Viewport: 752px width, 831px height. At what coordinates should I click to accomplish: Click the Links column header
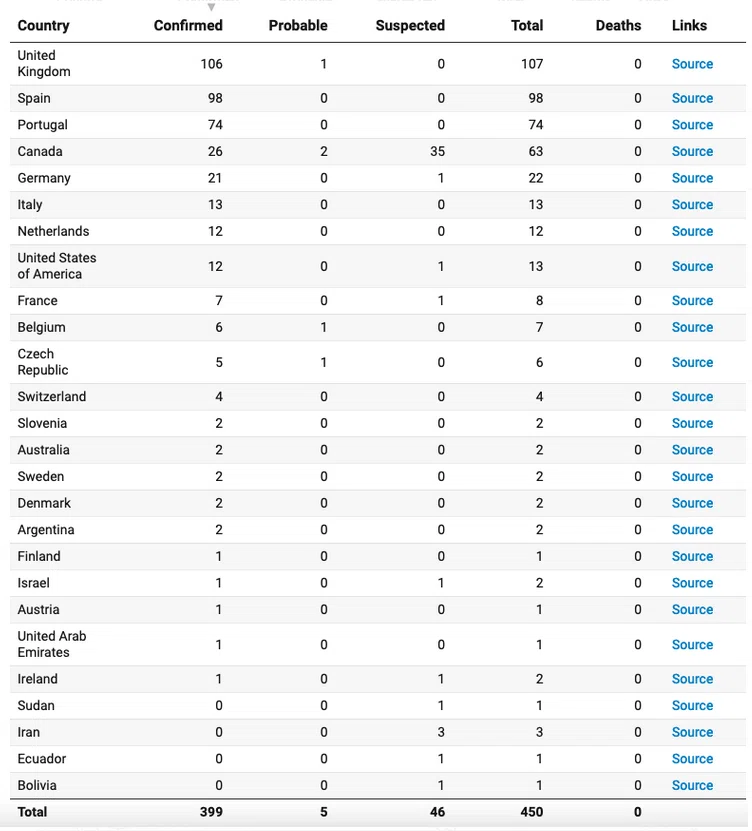click(x=689, y=25)
